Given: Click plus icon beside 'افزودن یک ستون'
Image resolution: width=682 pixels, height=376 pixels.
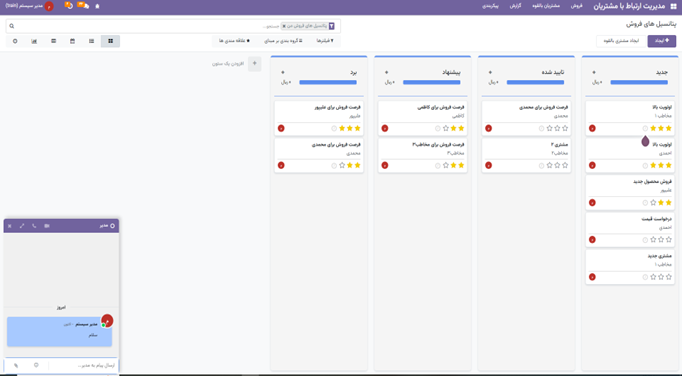Looking at the screenshot, I should (x=254, y=64).
